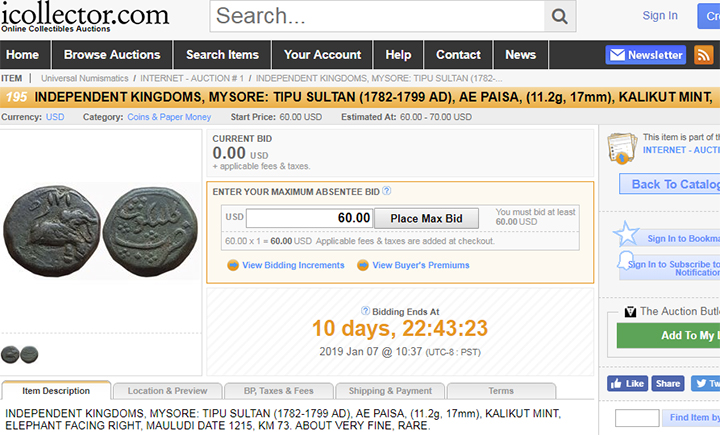720x435 pixels.
Task: Switch to Location & Preview tab
Action: 168,391
